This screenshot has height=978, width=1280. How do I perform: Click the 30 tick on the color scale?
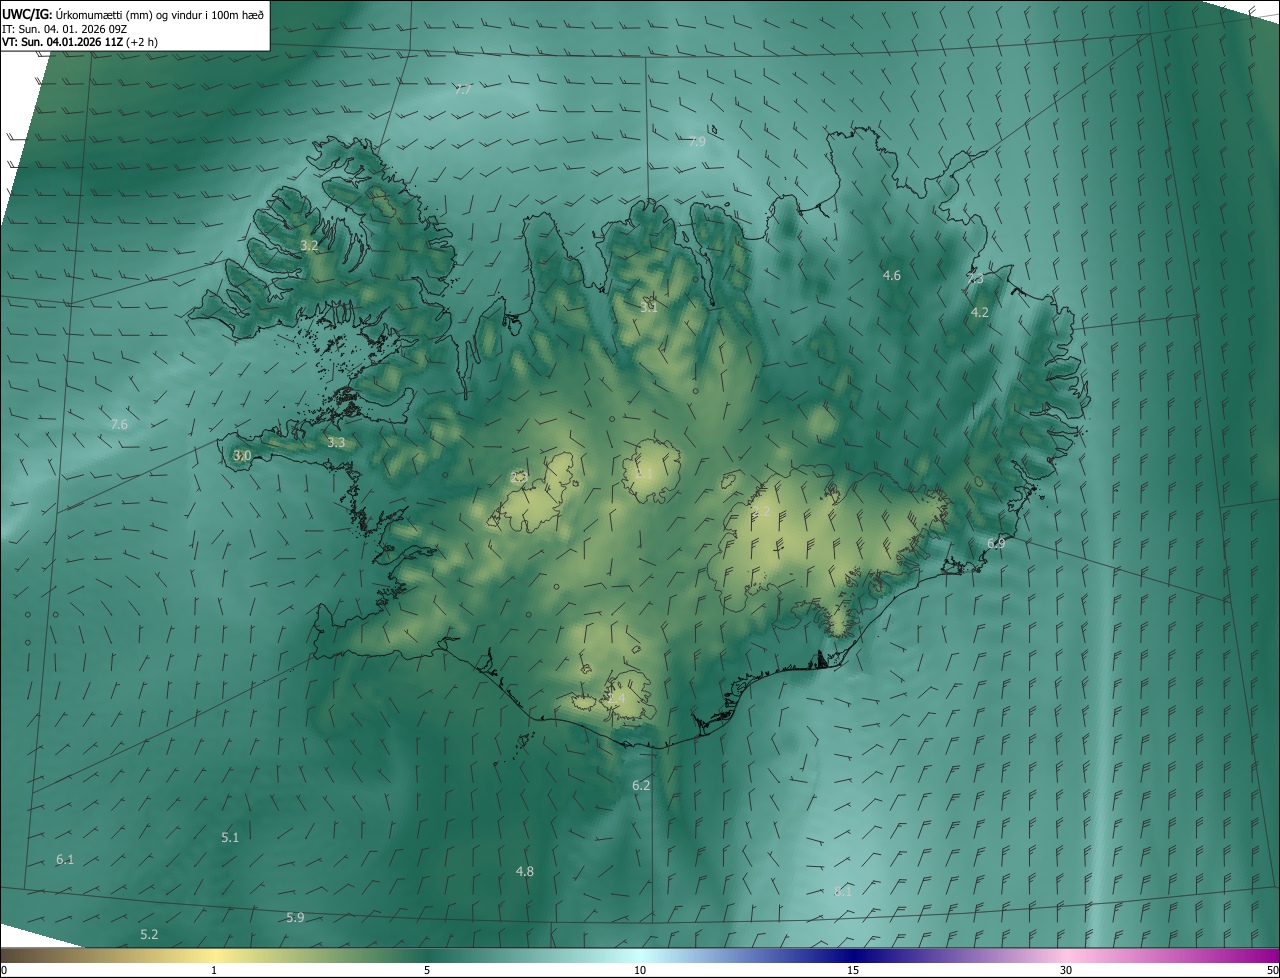pyautogui.click(x=1066, y=971)
